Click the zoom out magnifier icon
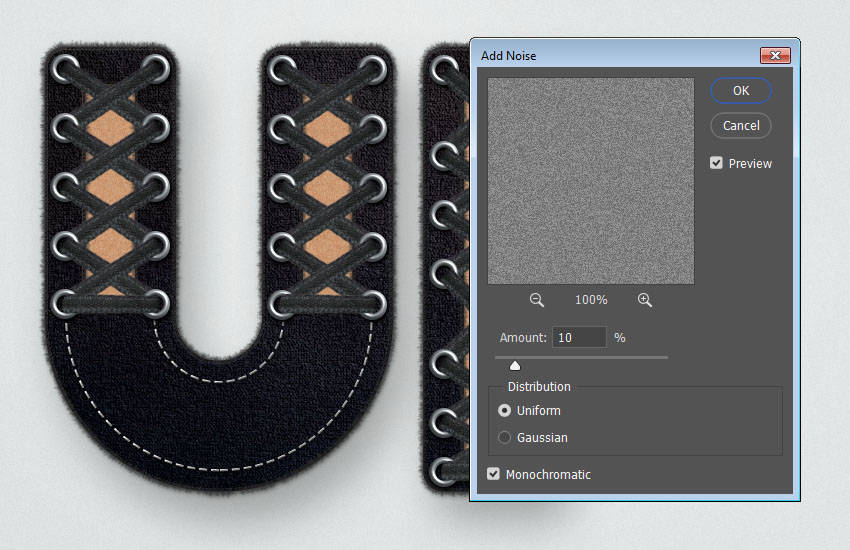The width and height of the screenshot is (850, 550). pyautogui.click(x=537, y=300)
